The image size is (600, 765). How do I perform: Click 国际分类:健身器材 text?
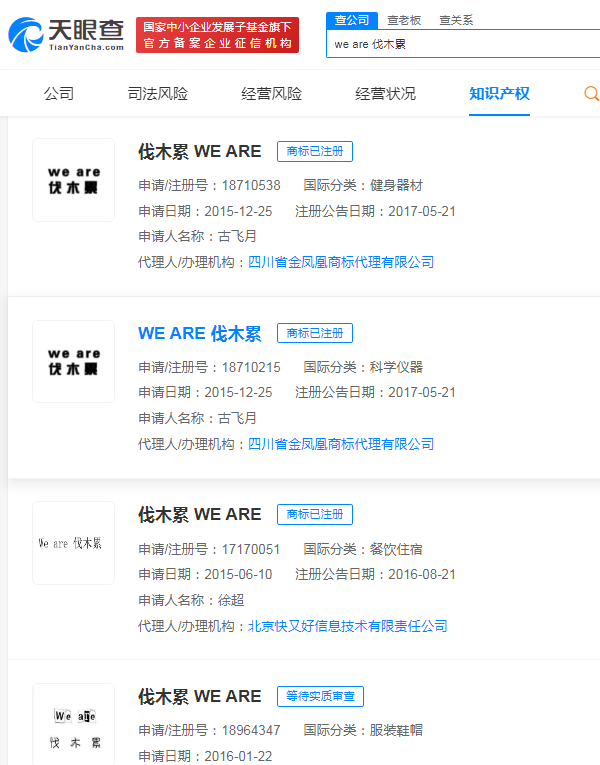363,185
